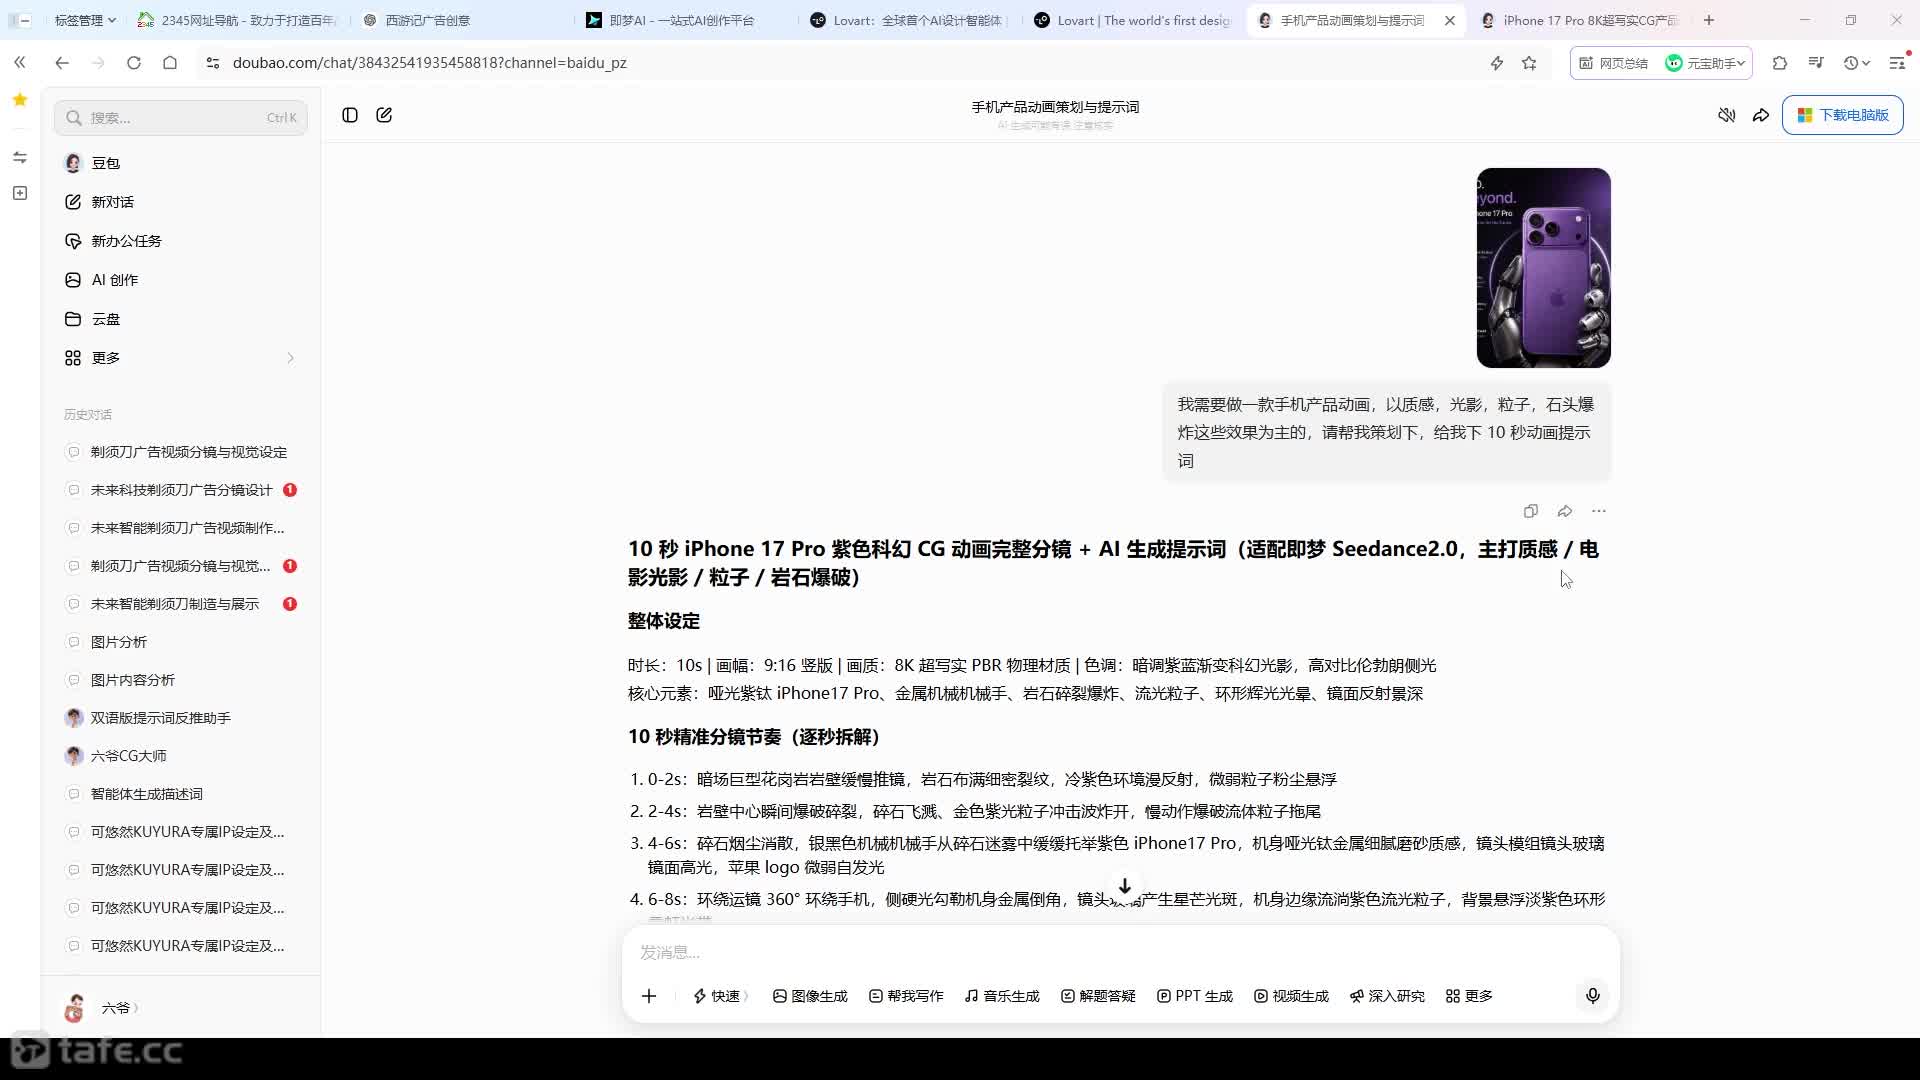Copy the AI response with the copy icon
Screen dimensions: 1920x1080
click(1531, 511)
